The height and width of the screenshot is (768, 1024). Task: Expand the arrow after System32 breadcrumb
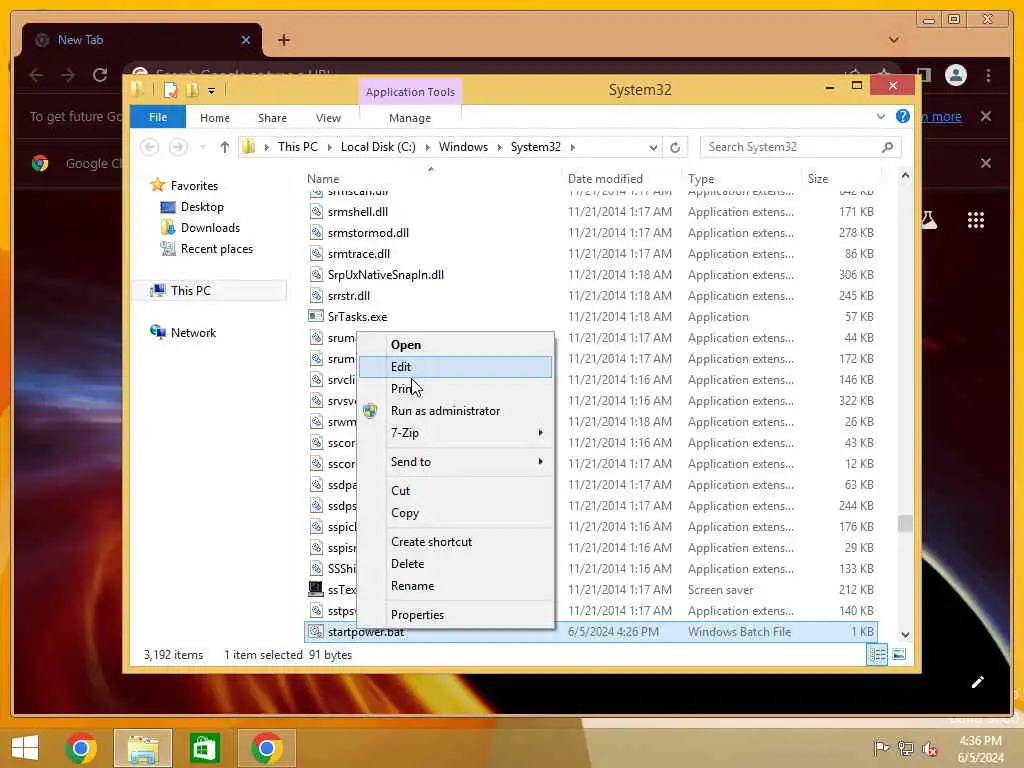click(x=573, y=147)
